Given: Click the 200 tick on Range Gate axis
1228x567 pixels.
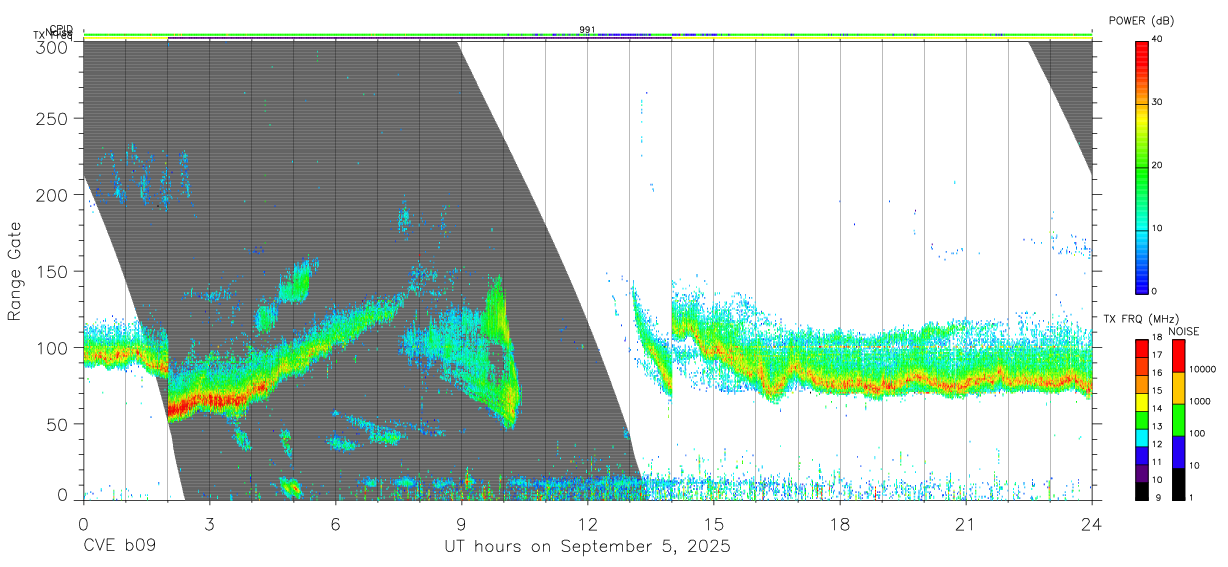Looking at the screenshot, I should coord(52,195).
